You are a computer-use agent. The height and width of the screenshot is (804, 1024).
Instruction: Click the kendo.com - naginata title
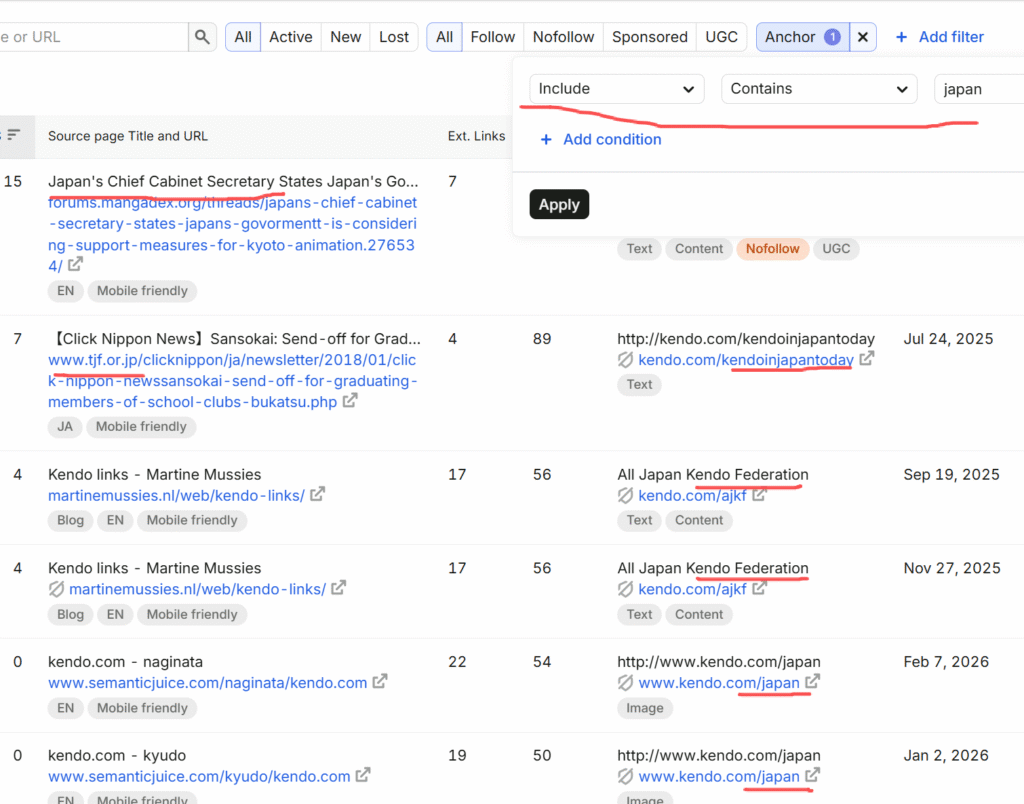[125, 662]
